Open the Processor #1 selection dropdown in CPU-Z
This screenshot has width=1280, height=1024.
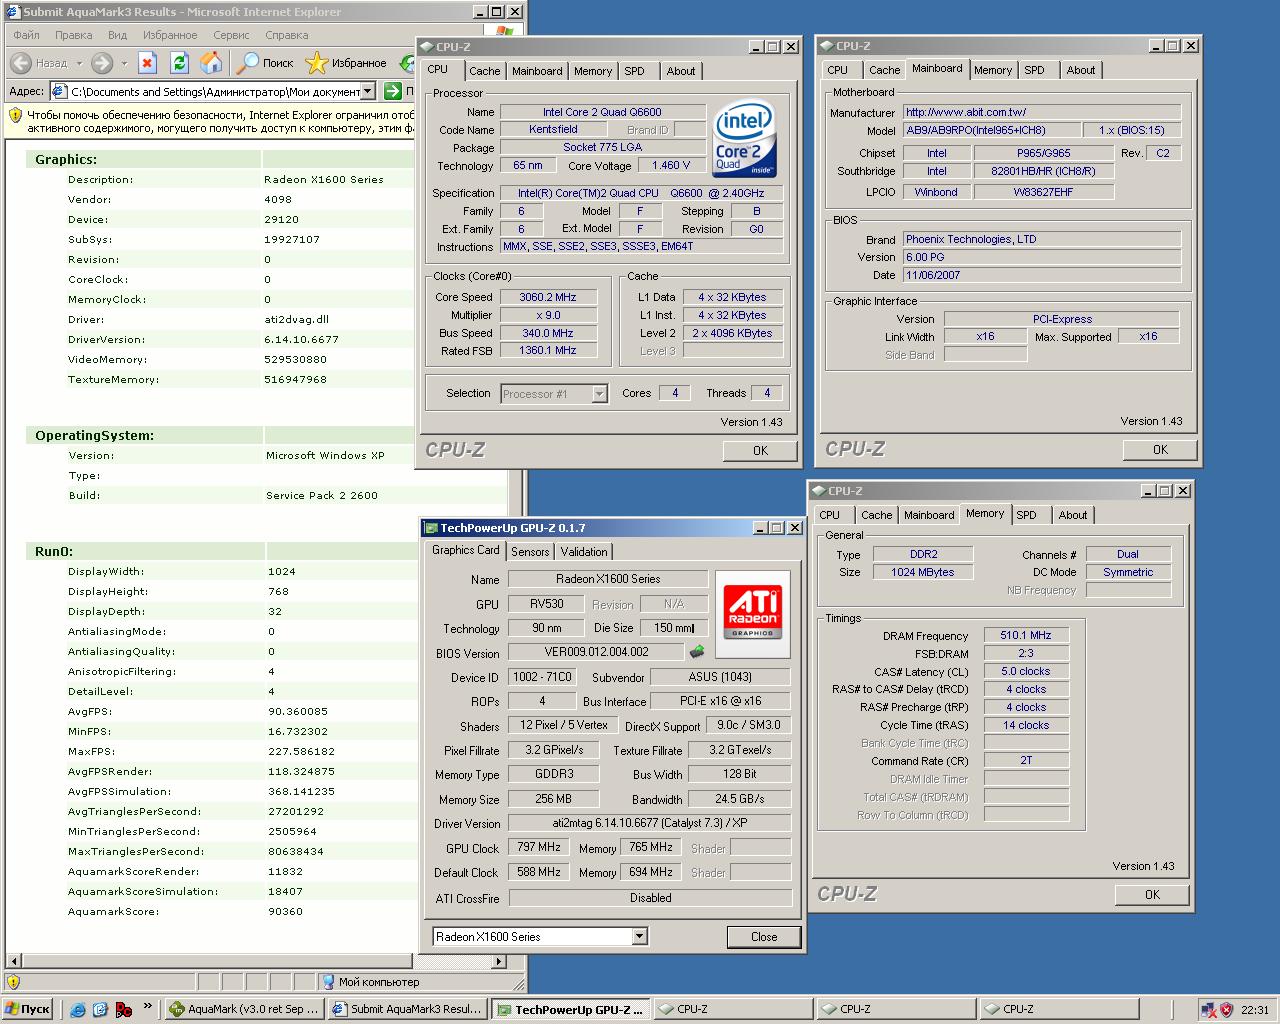[x=599, y=394]
